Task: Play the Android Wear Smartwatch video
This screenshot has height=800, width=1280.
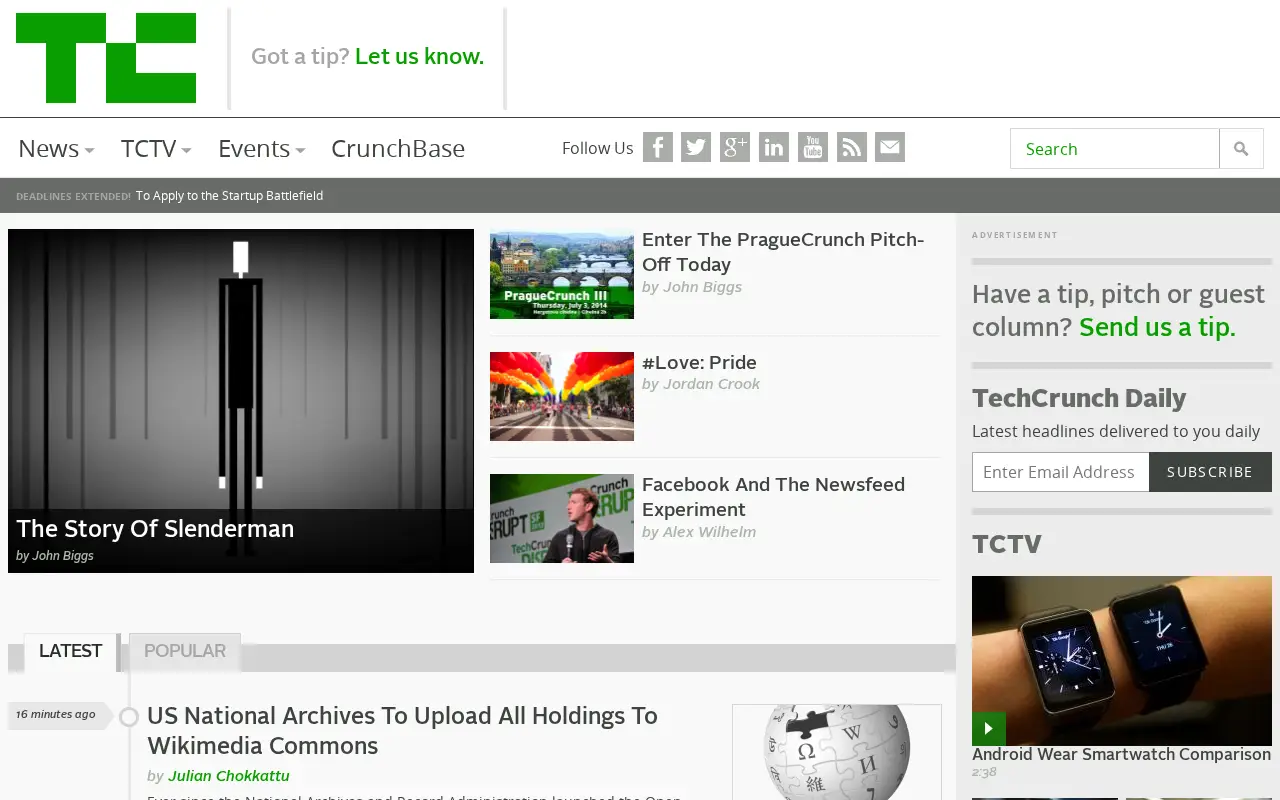Action: [x=989, y=728]
